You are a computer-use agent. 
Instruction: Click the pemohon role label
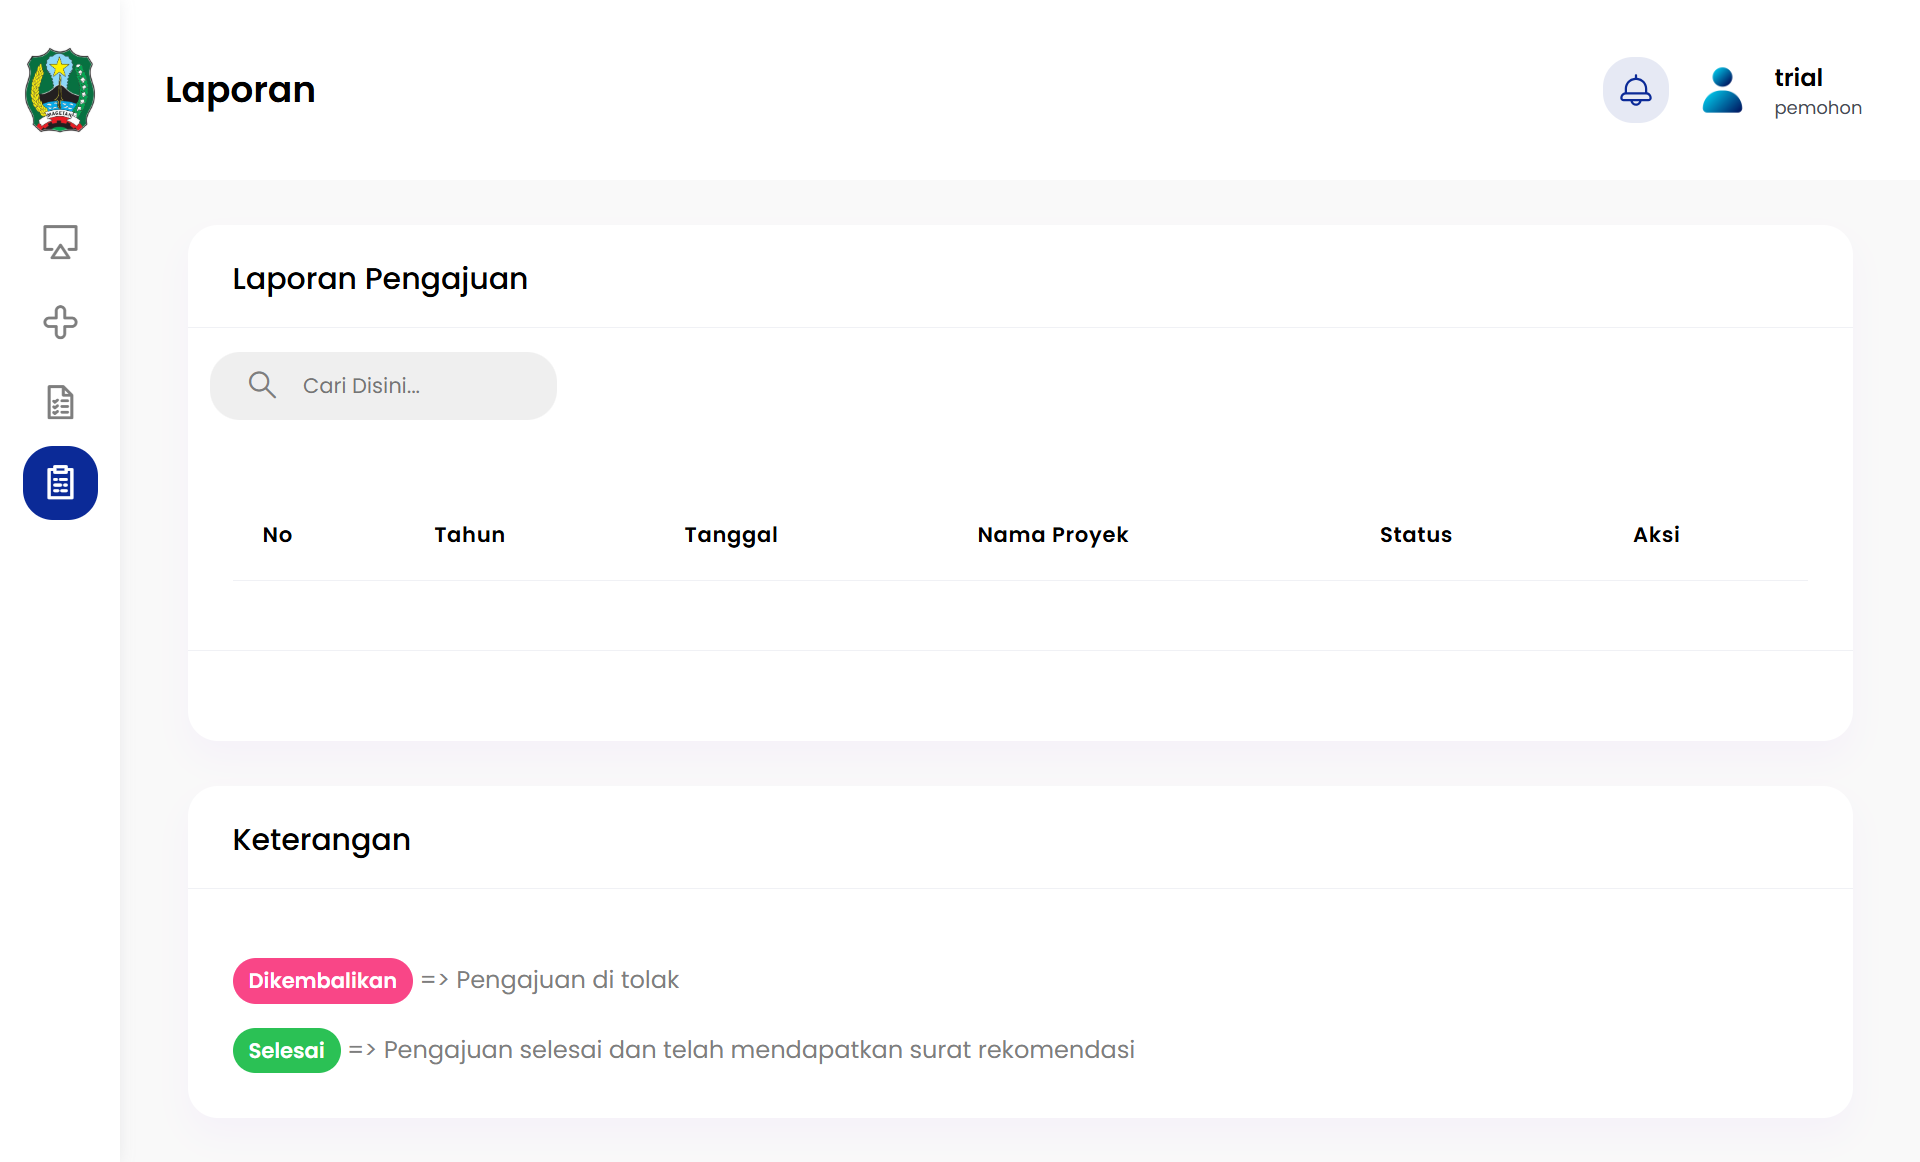(x=1817, y=108)
